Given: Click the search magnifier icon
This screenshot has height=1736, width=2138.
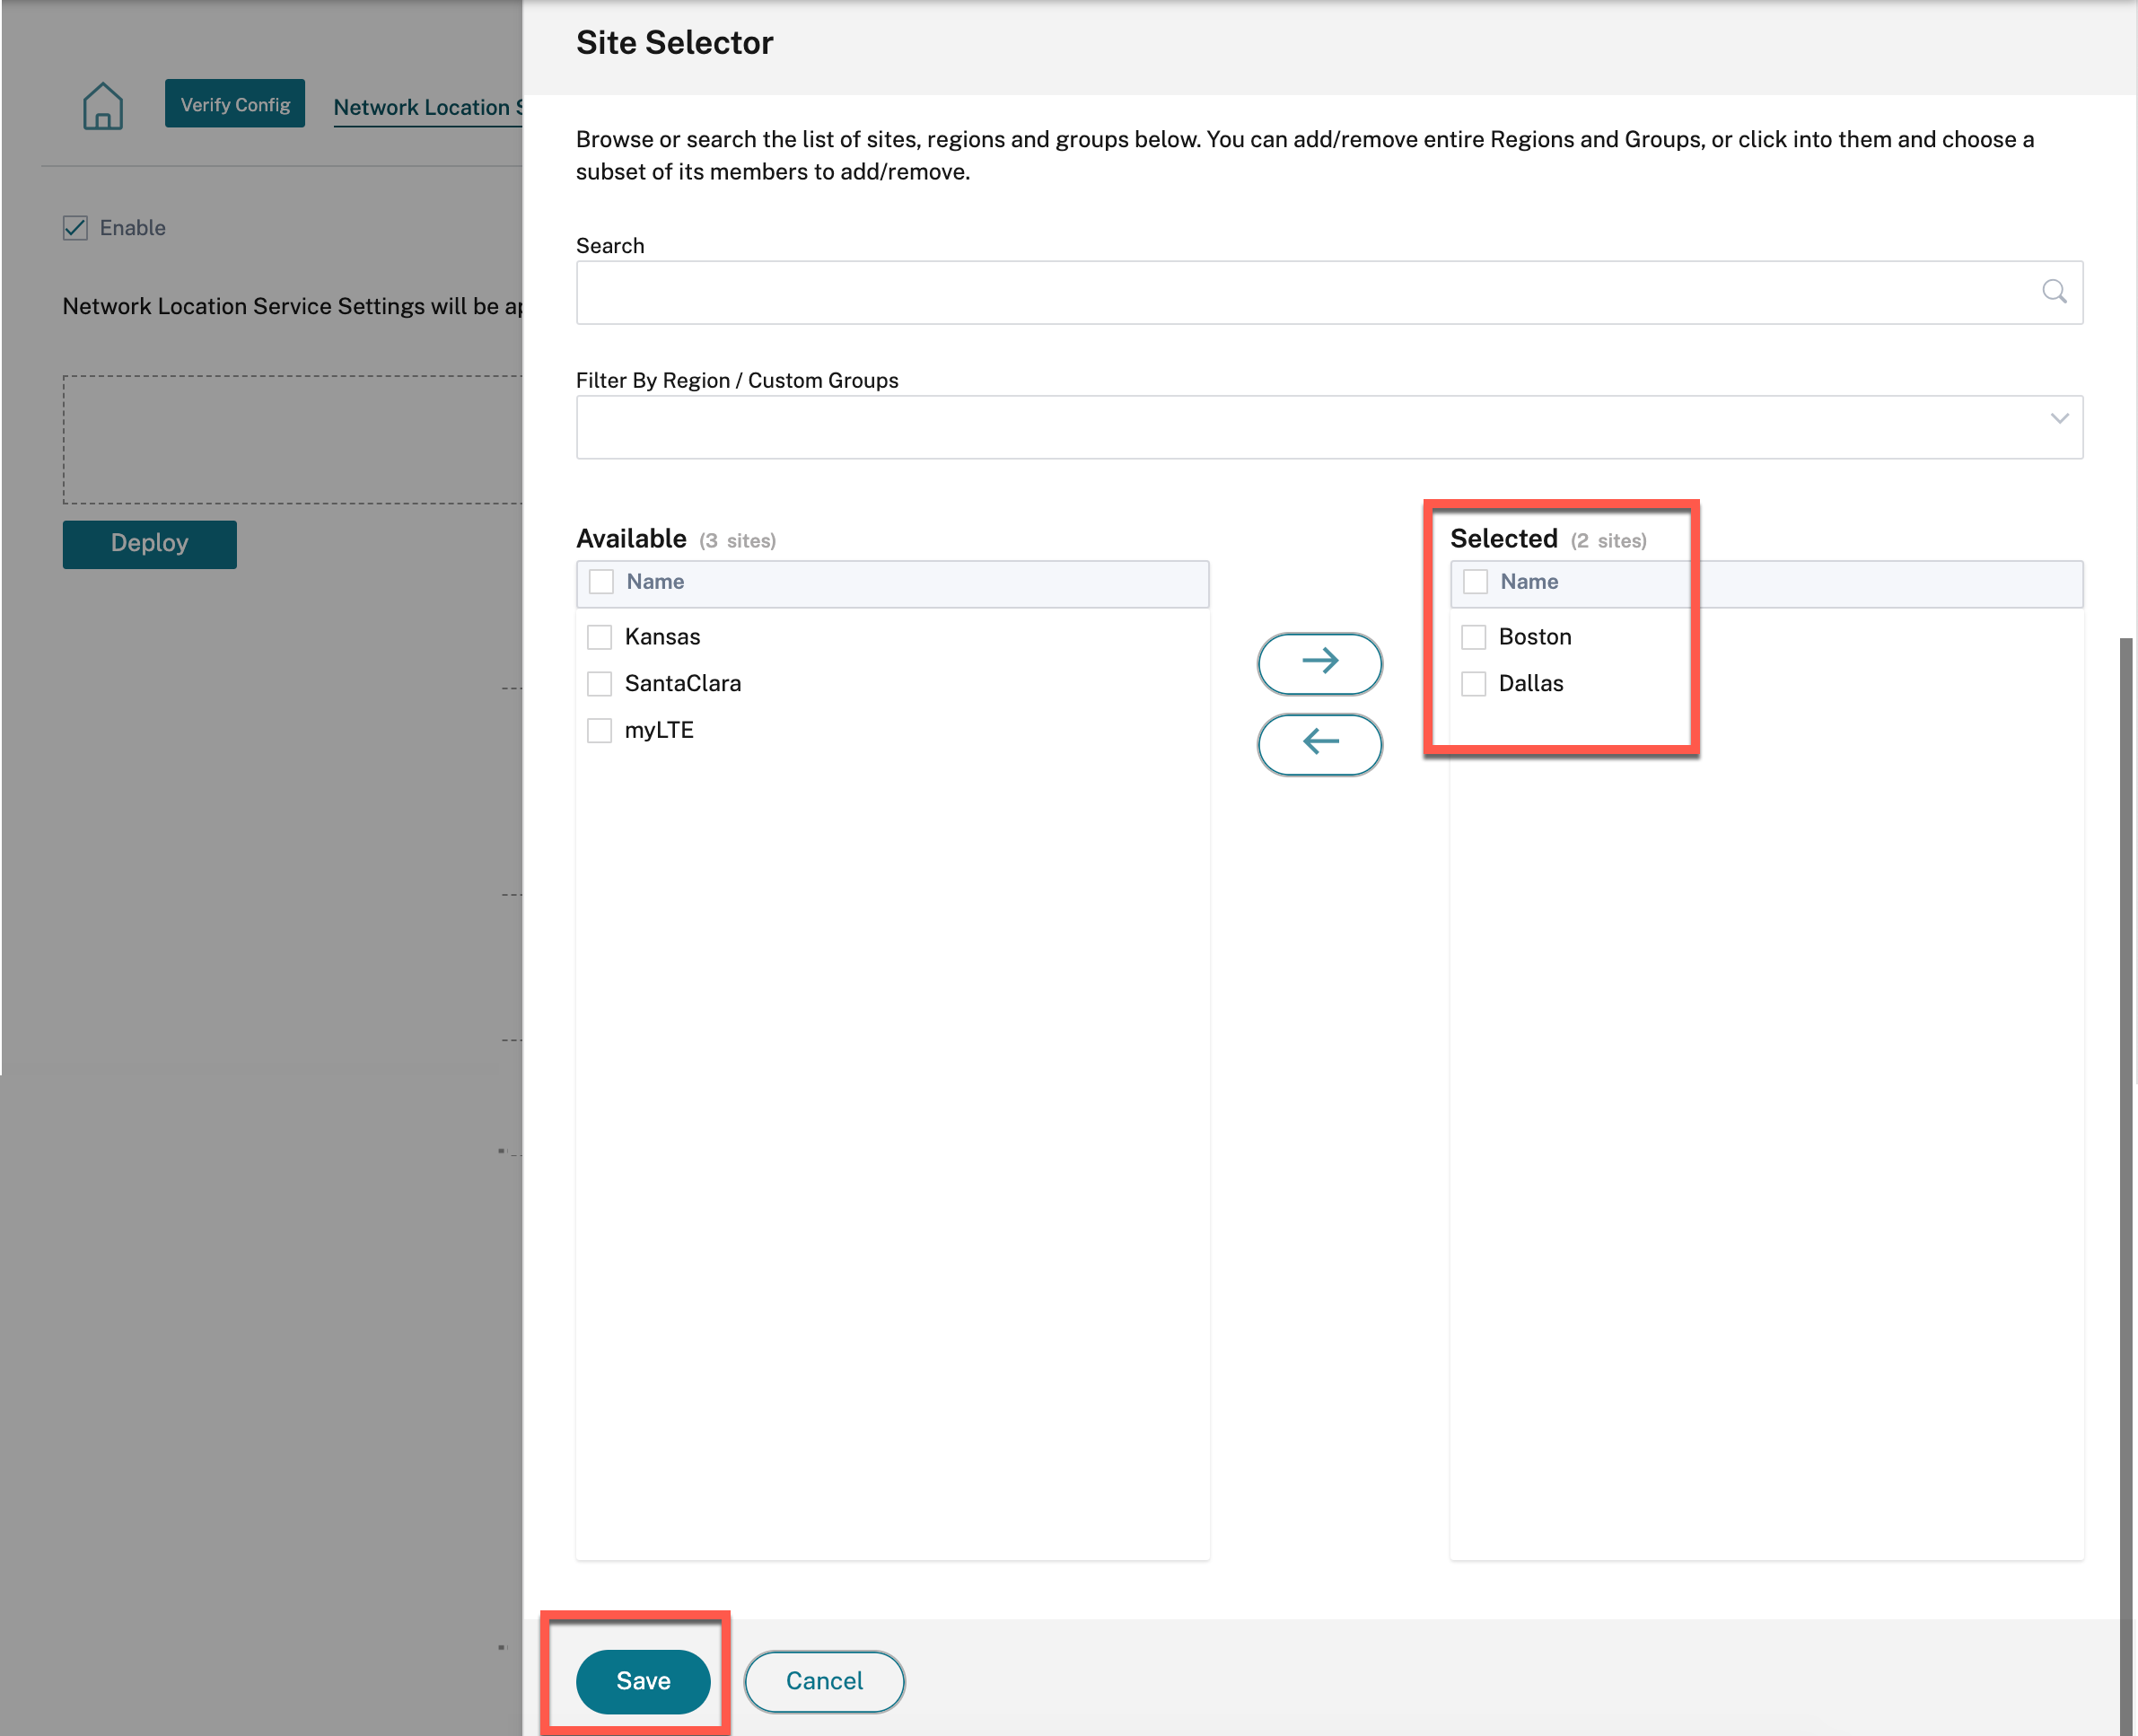Looking at the screenshot, I should (x=2054, y=292).
